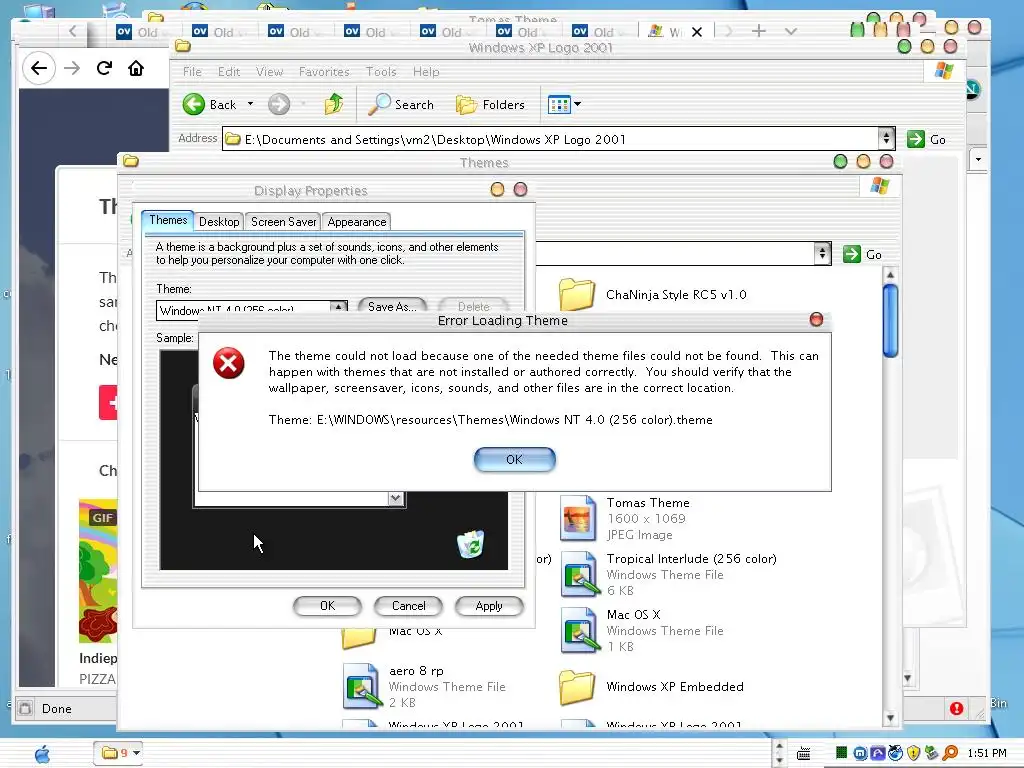Click the green Back arrow in explorer toolbar
This screenshot has width=1024, height=768.
point(193,104)
